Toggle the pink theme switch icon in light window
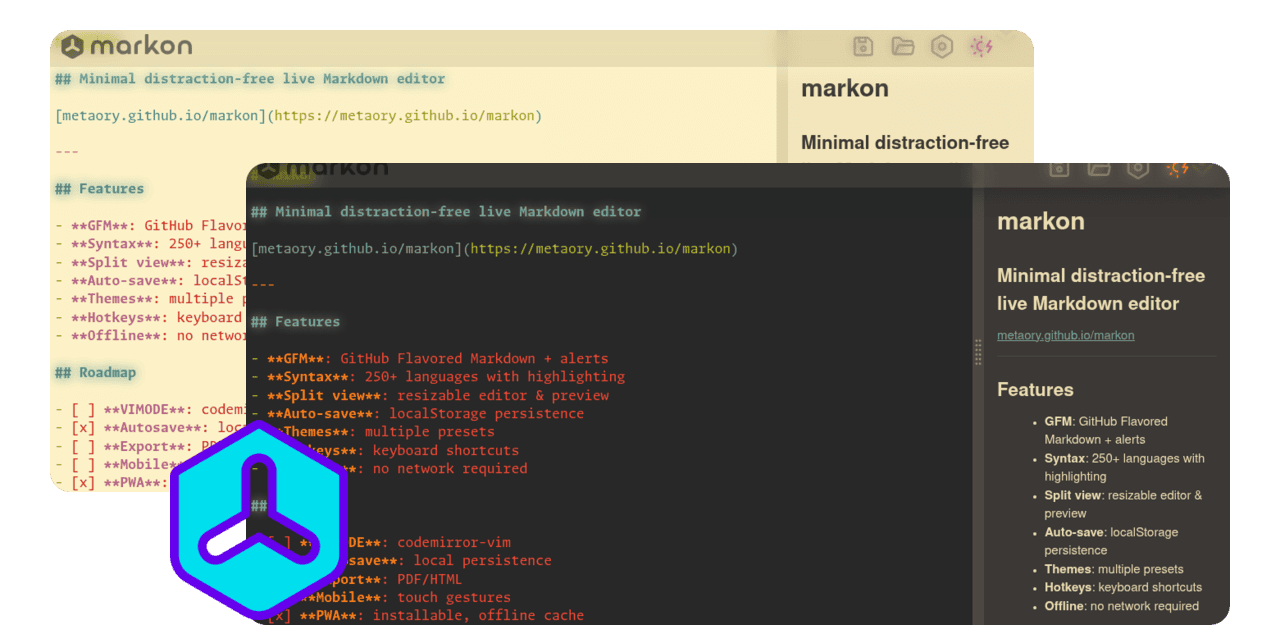 coord(981,46)
